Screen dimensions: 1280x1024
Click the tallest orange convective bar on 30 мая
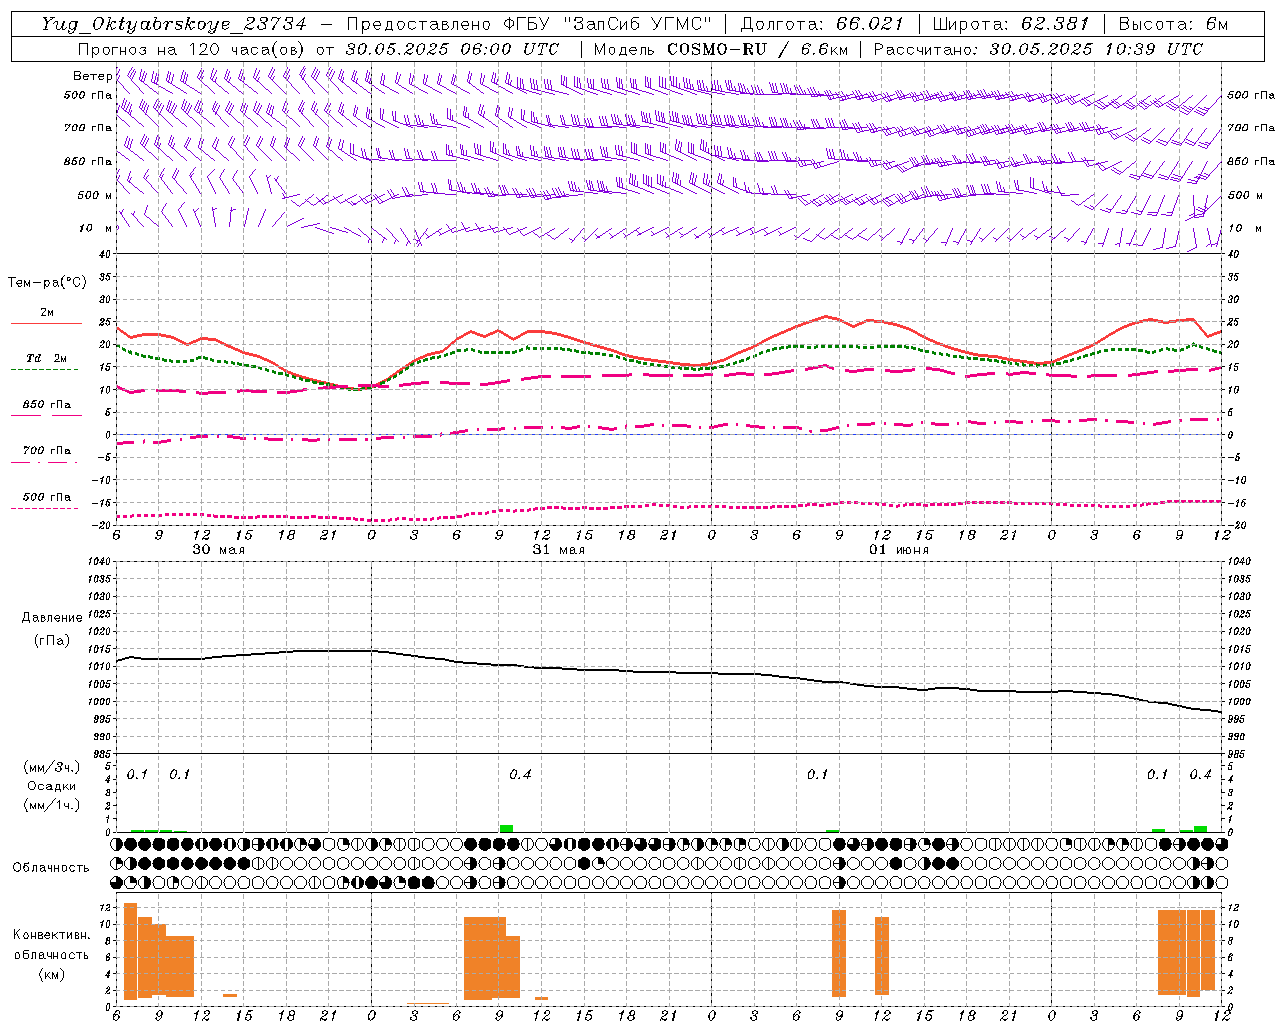(130, 951)
